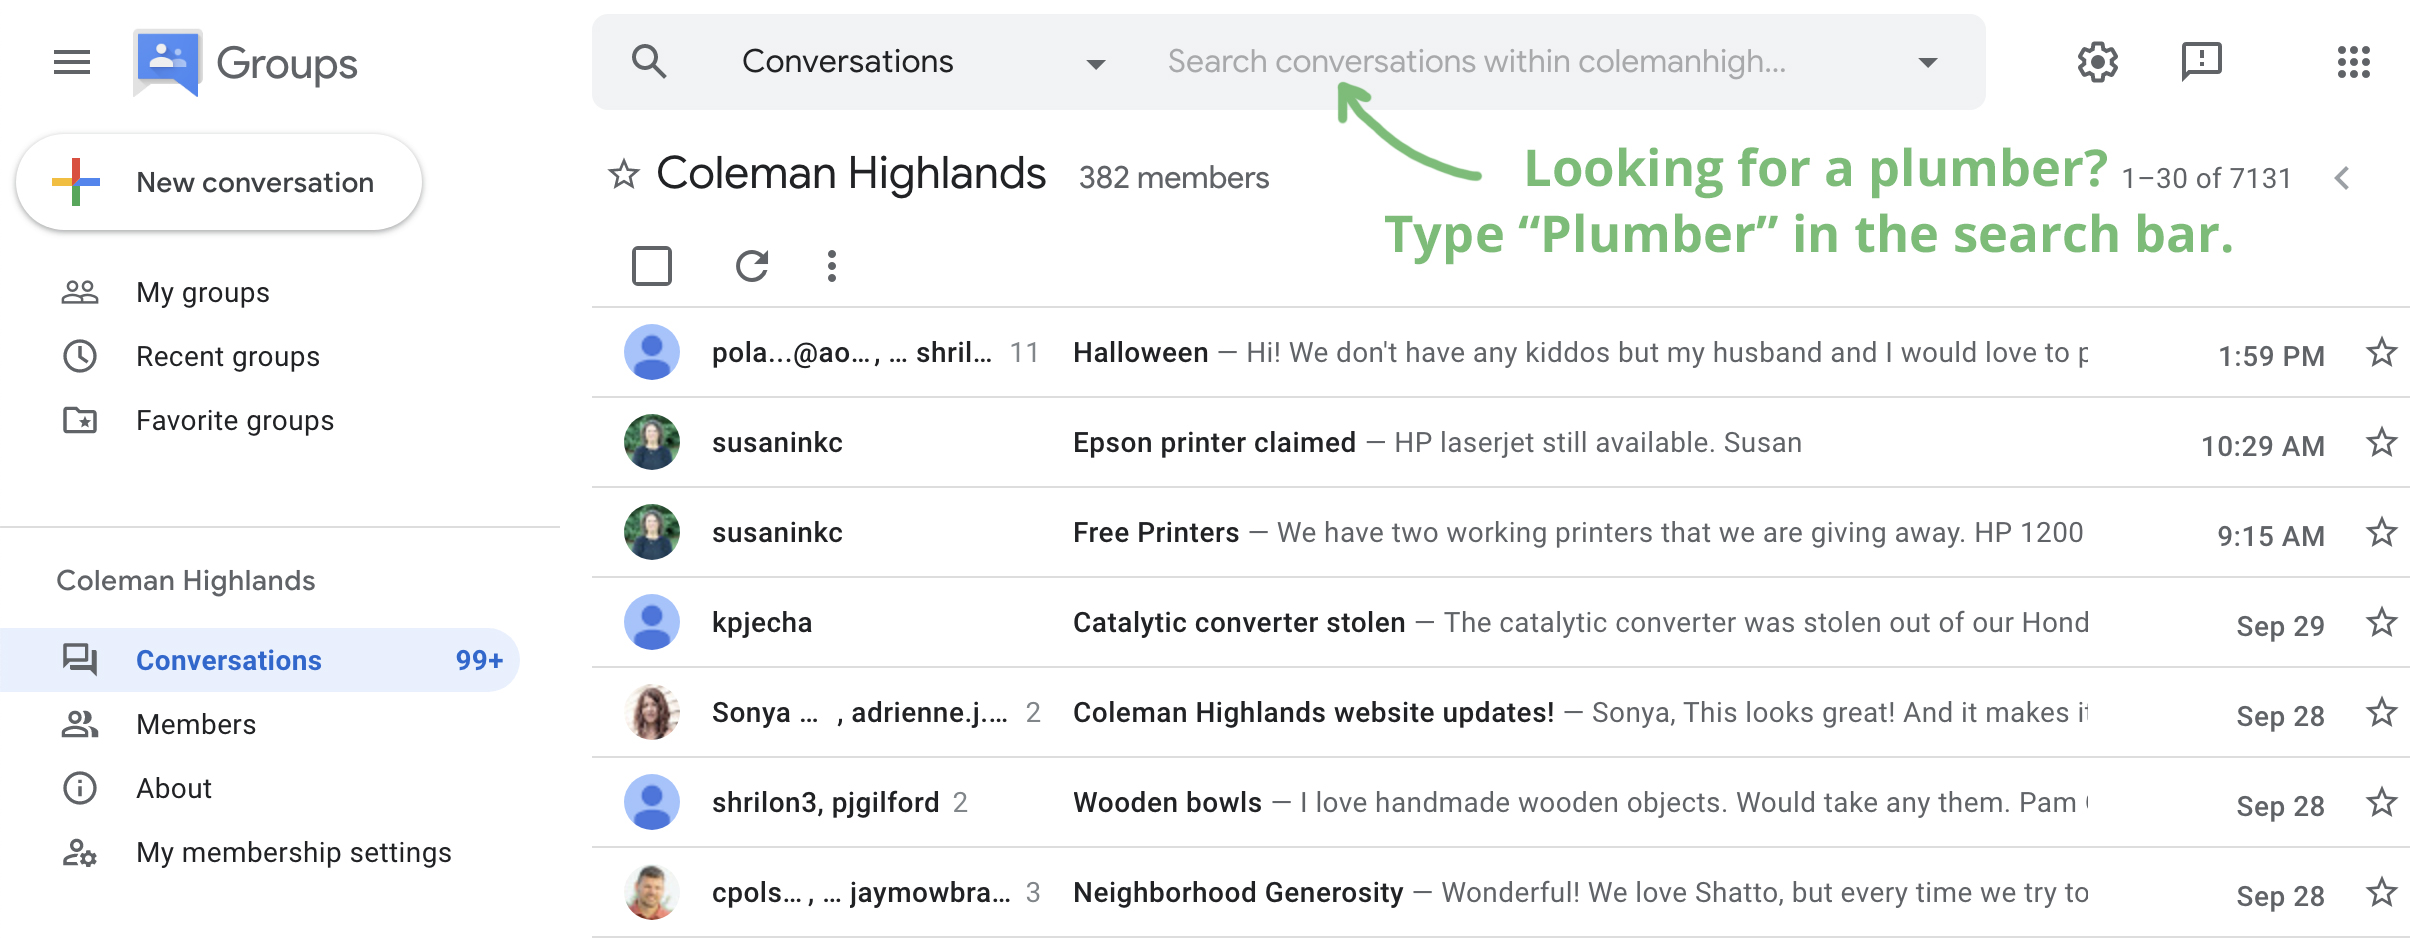Click the search magnifier icon
Viewport: 2410px width, 938px height.
tap(649, 62)
